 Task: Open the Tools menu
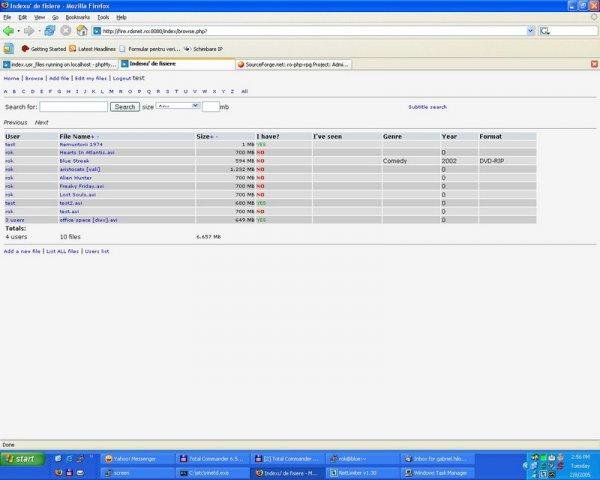click(x=103, y=17)
